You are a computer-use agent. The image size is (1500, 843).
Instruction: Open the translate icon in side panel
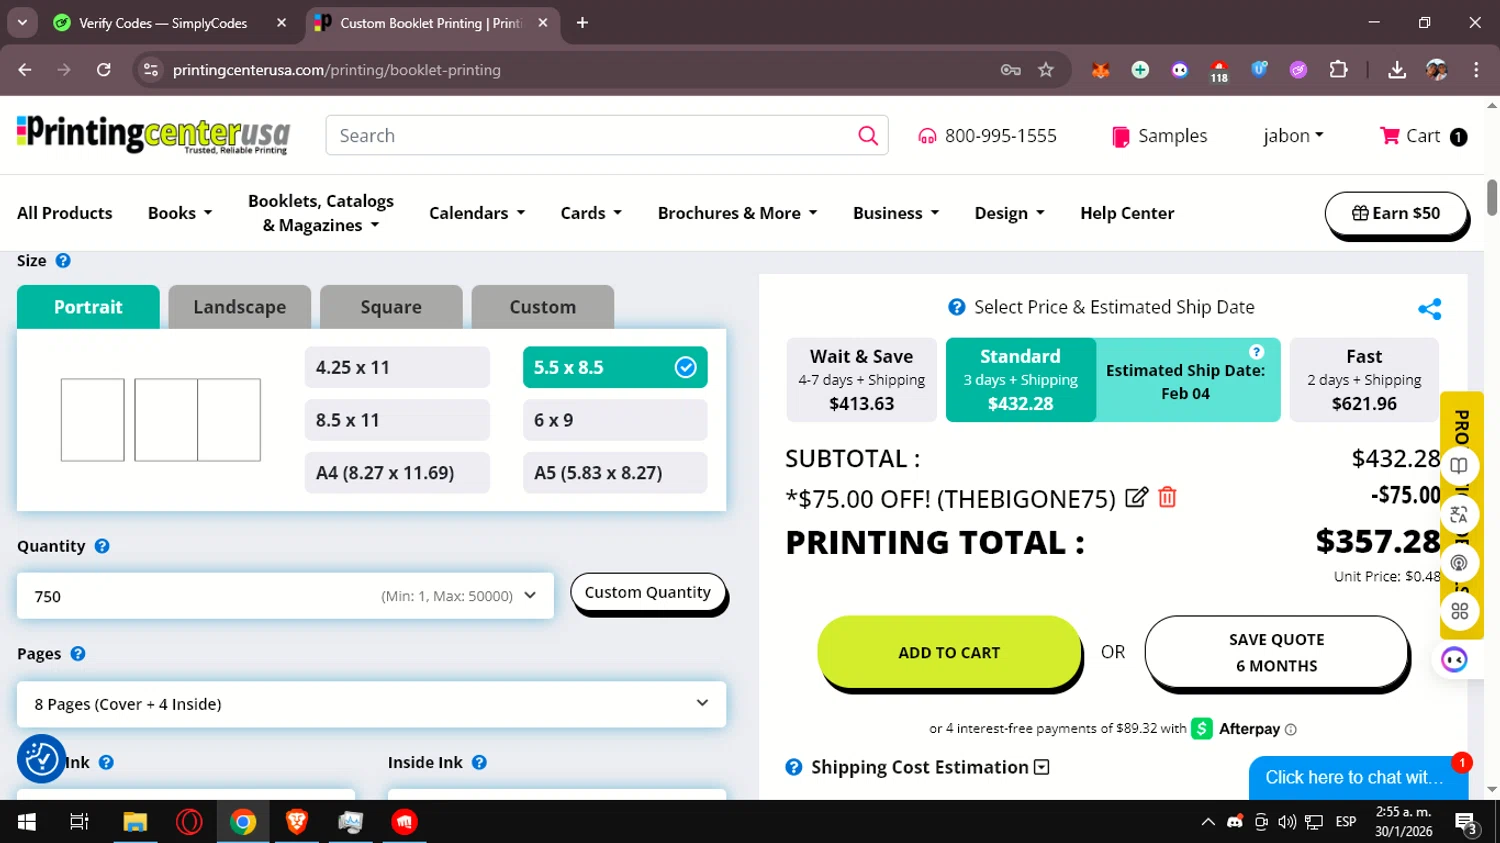point(1459,515)
